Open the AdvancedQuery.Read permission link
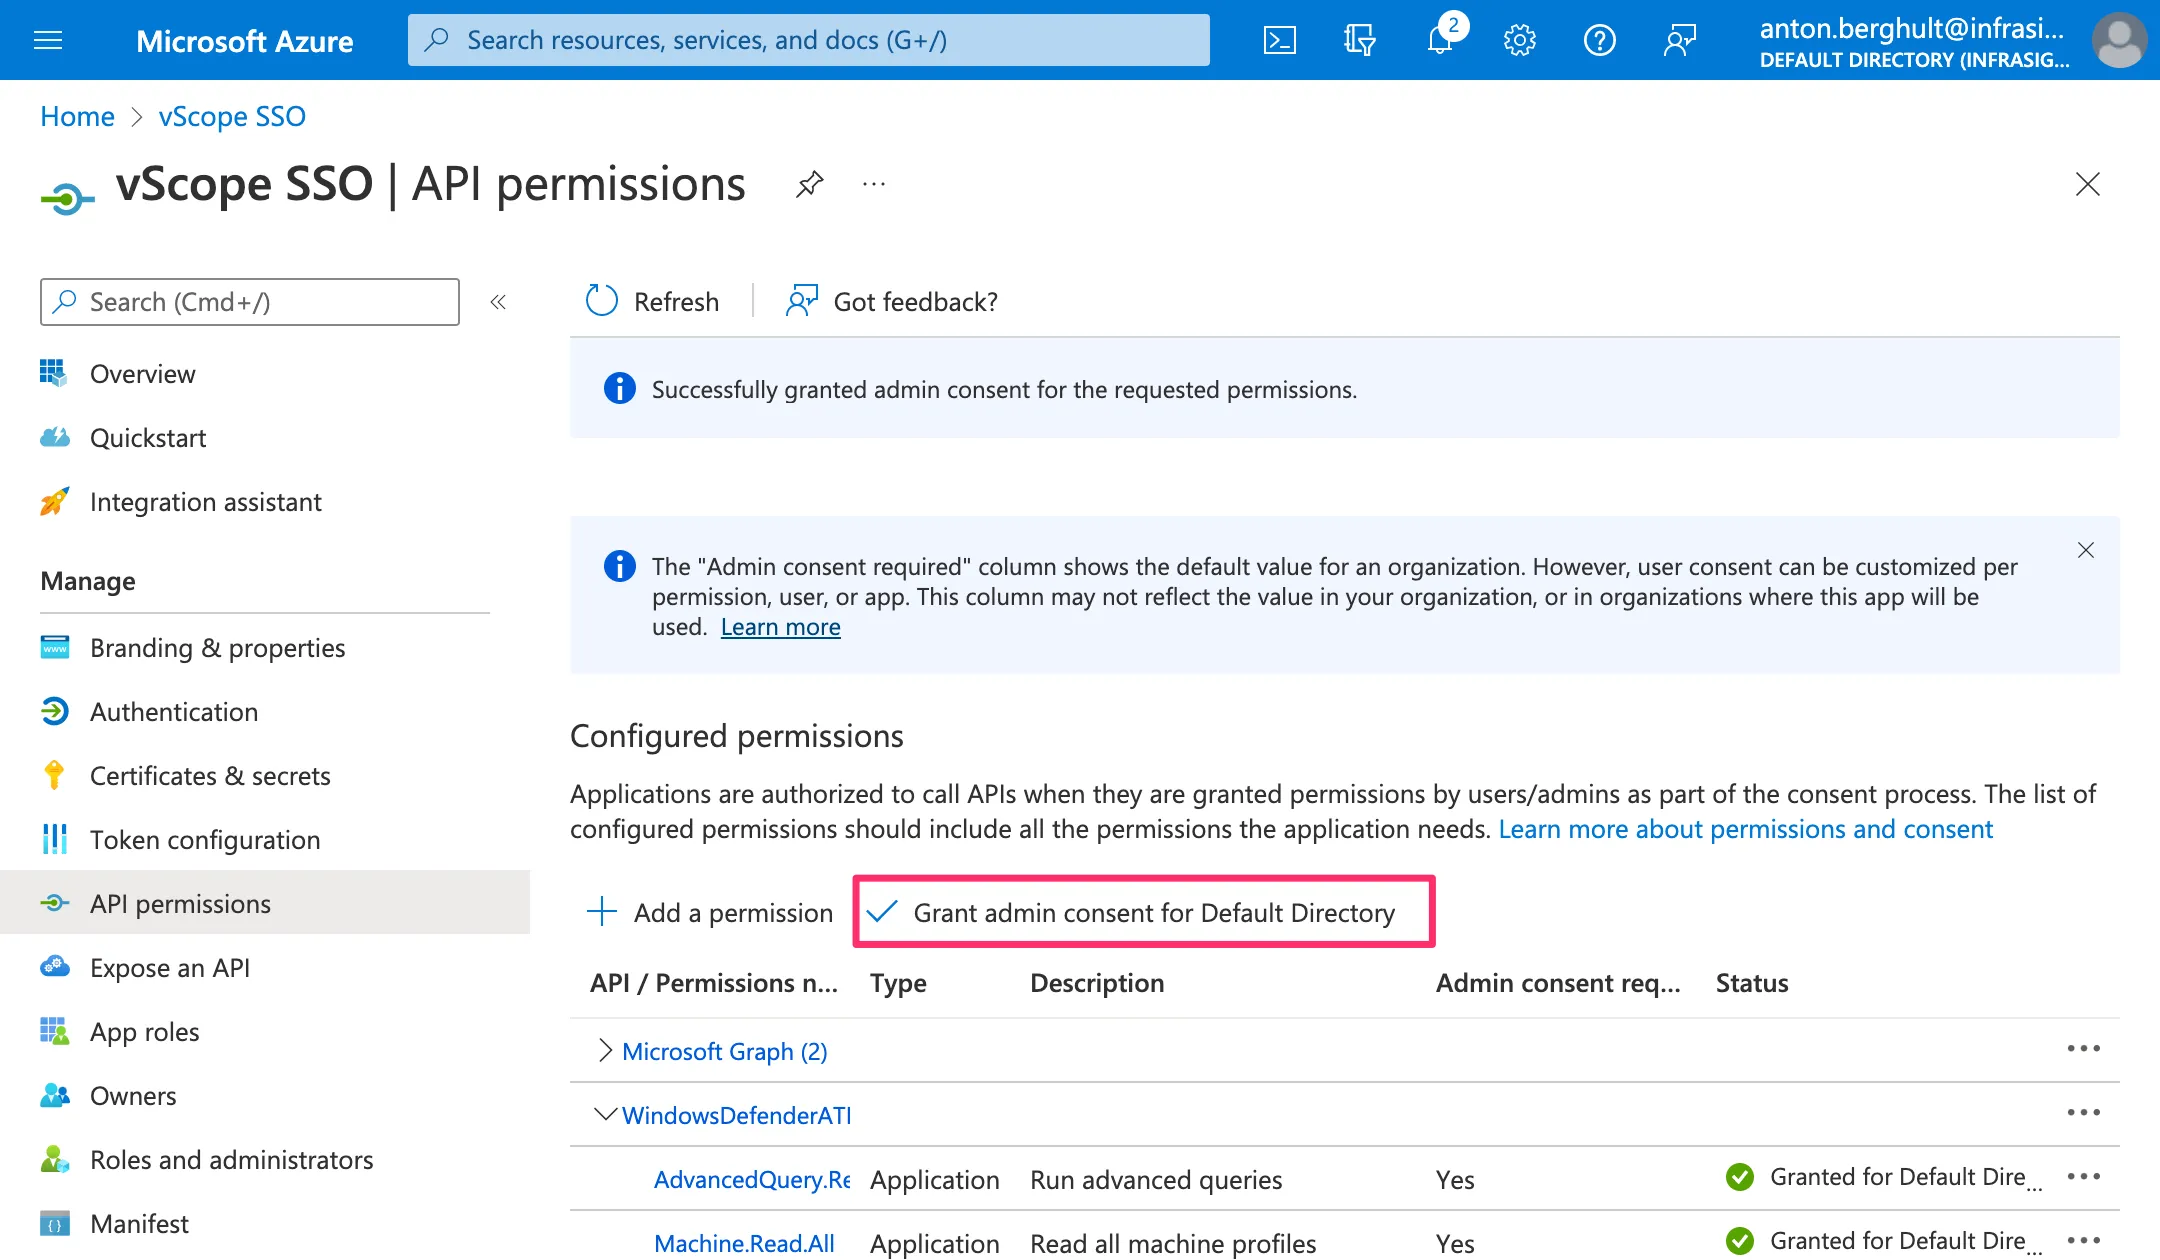The width and height of the screenshot is (2160, 1260). (752, 1179)
